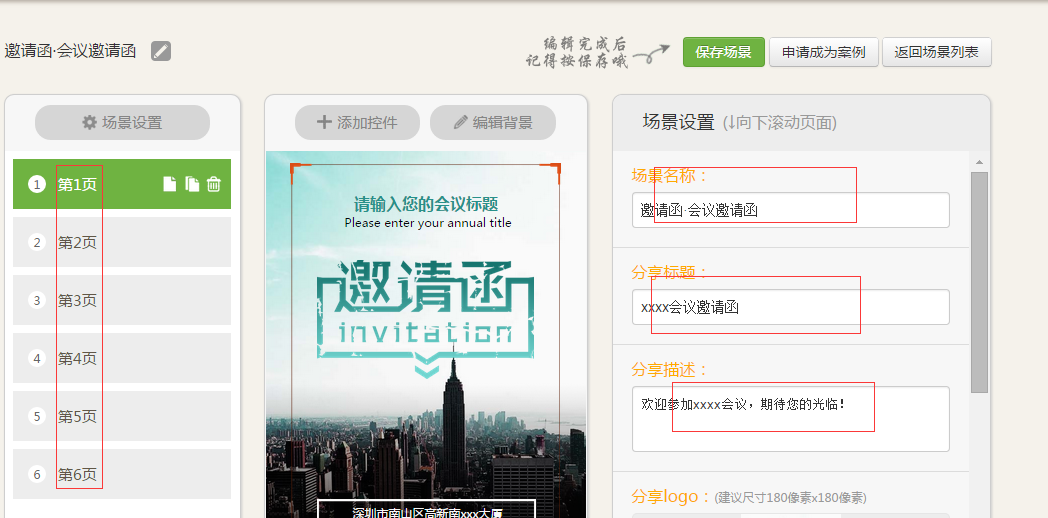Click the 编辑背景 button
The image size is (1048, 518).
pyautogui.click(x=493, y=122)
